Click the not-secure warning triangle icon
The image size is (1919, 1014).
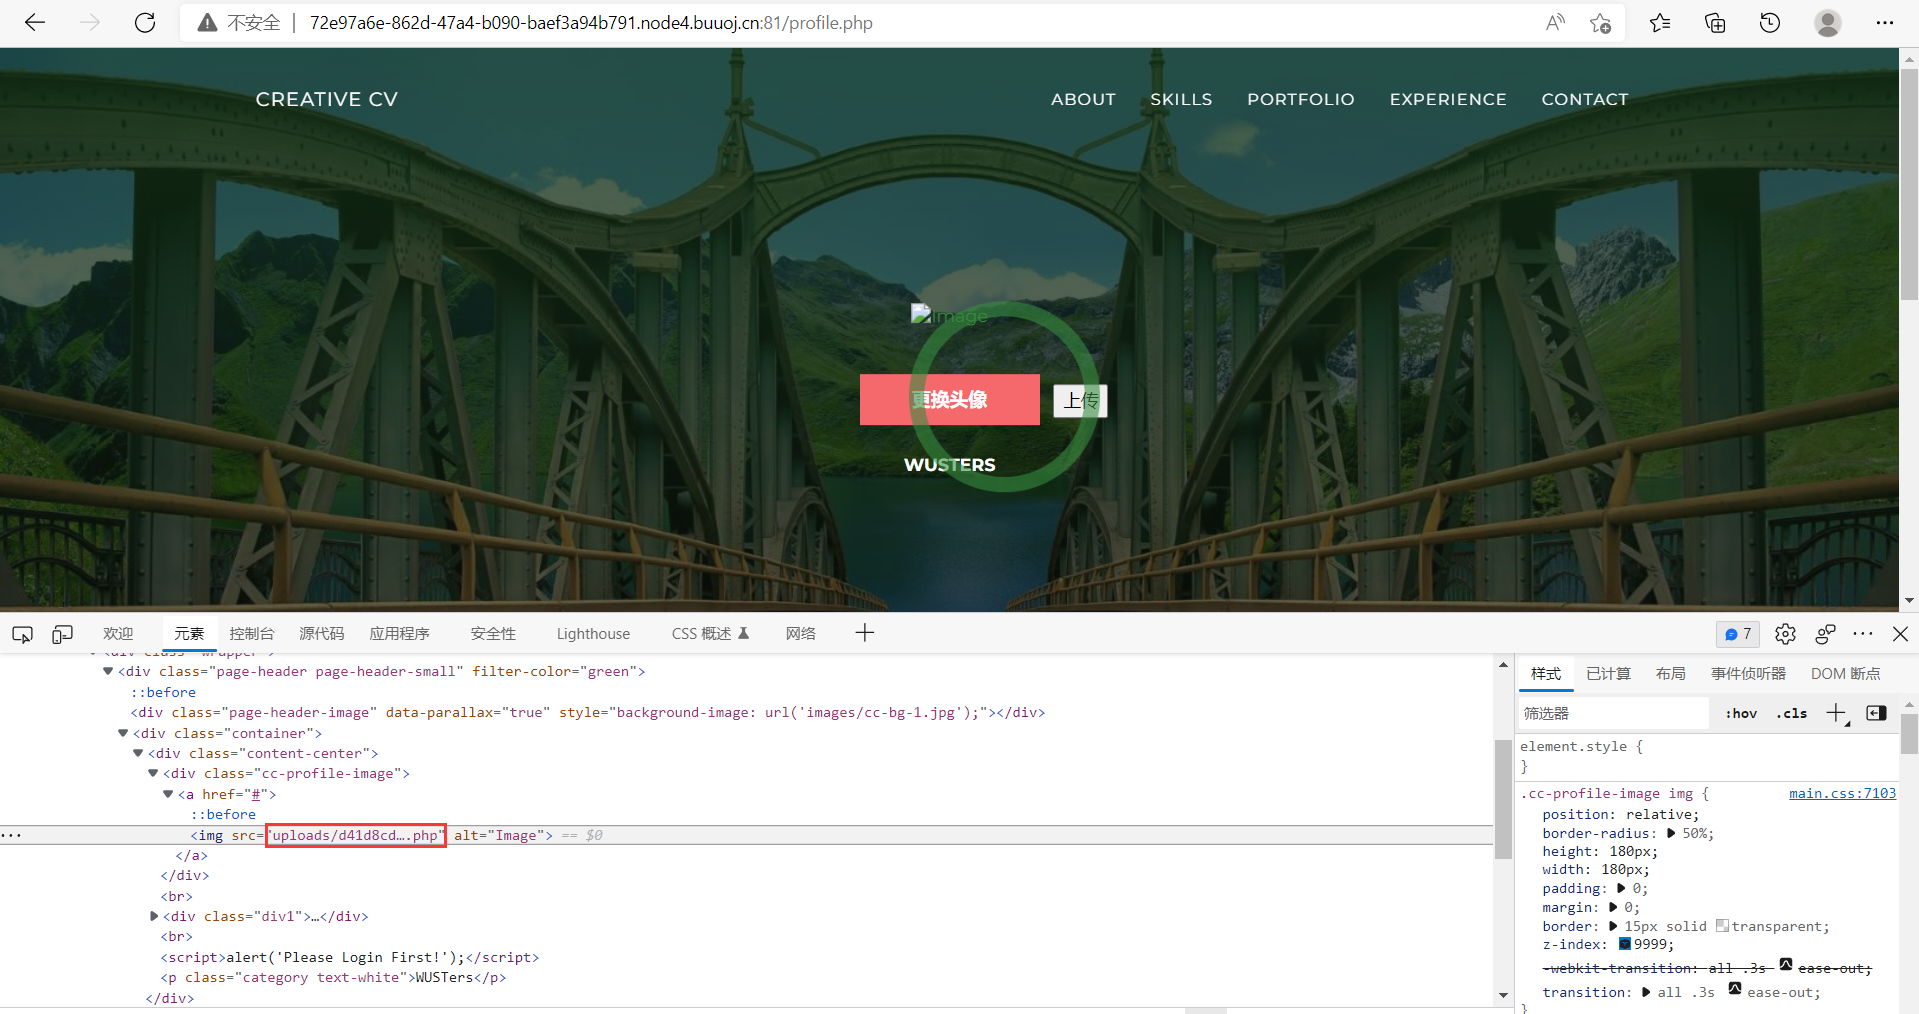(x=207, y=23)
